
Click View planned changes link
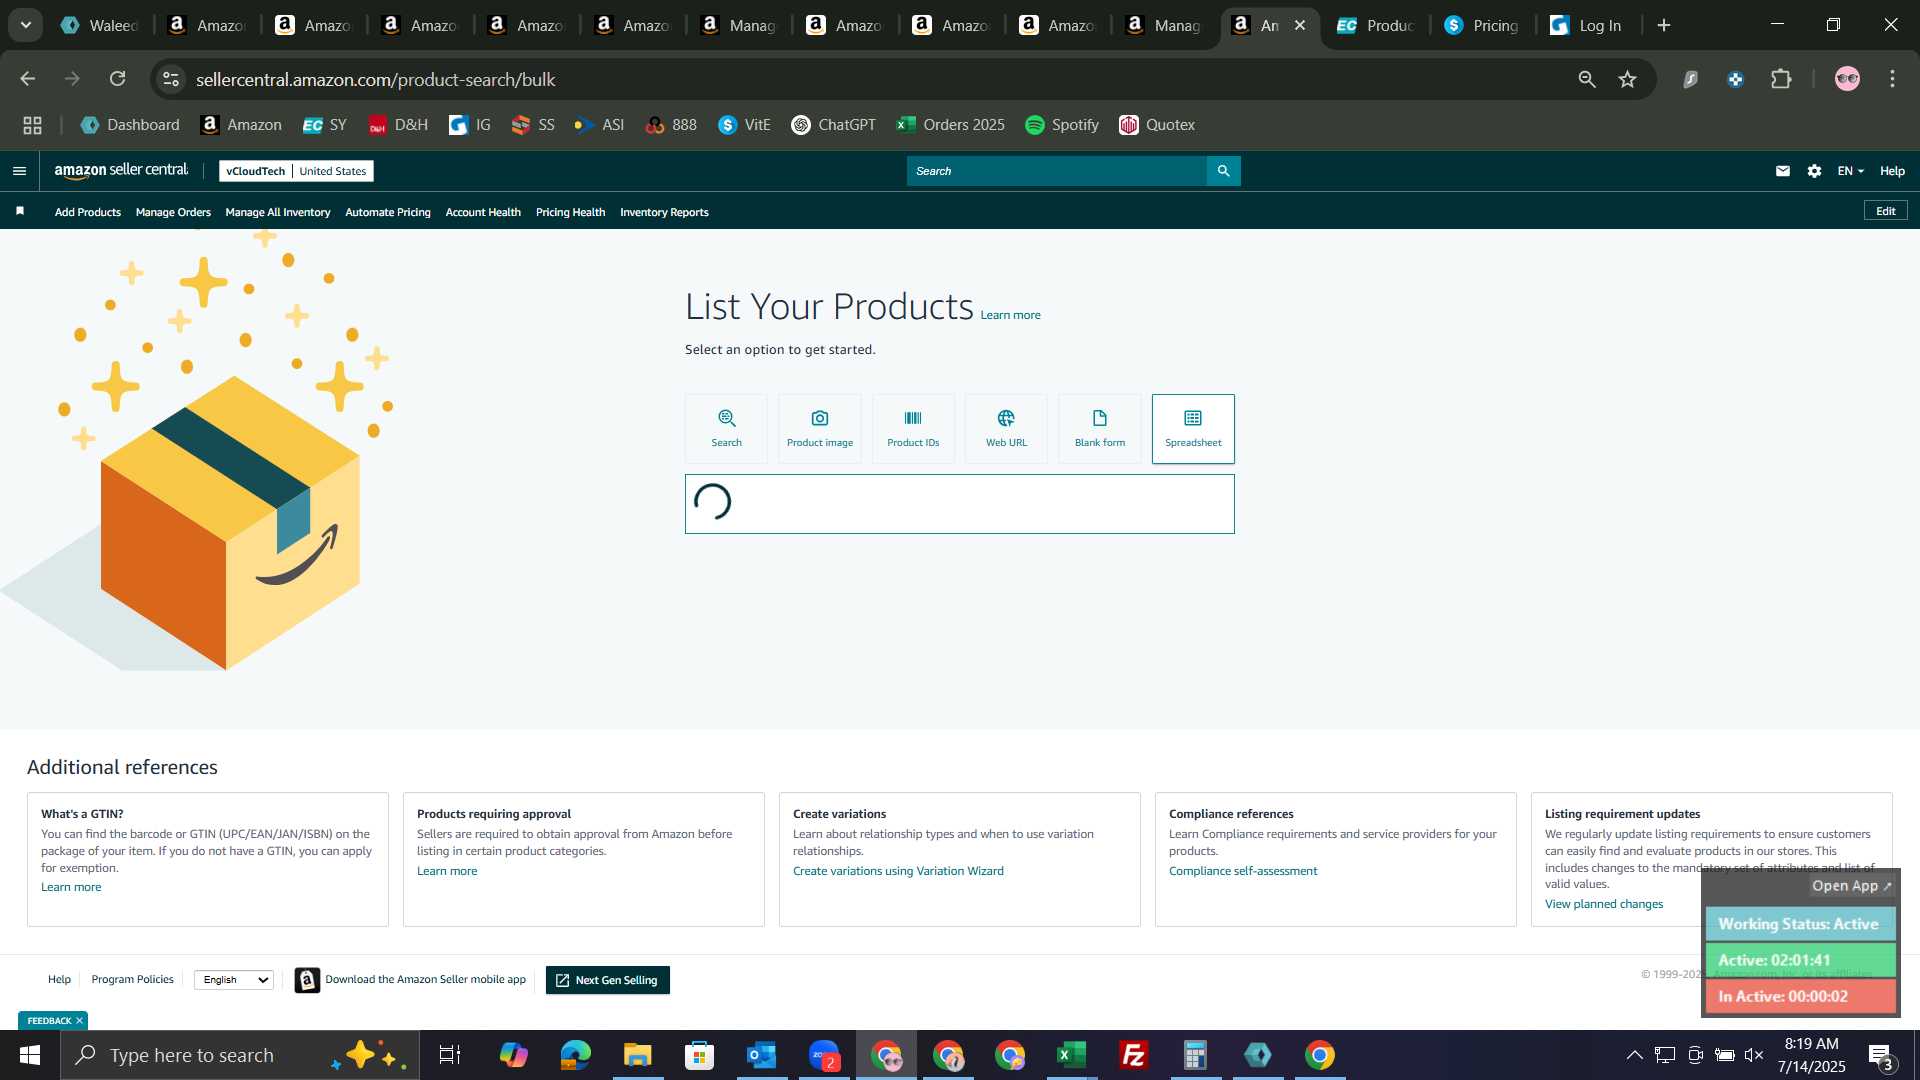tap(1604, 904)
